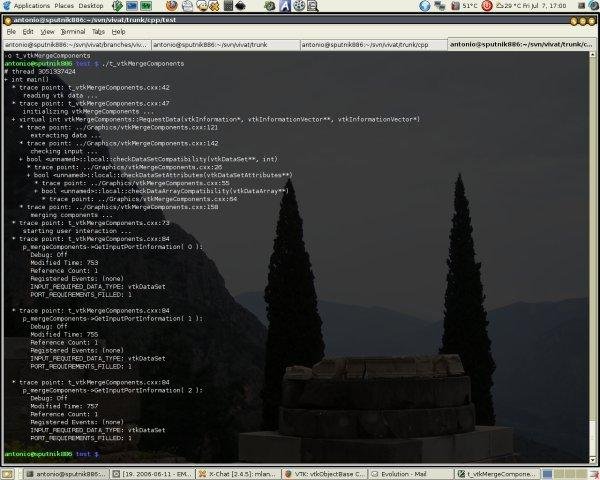Switch to the VTK: vtkObjectBase taskbar window
600x480 pixels.
click(x=325, y=474)
